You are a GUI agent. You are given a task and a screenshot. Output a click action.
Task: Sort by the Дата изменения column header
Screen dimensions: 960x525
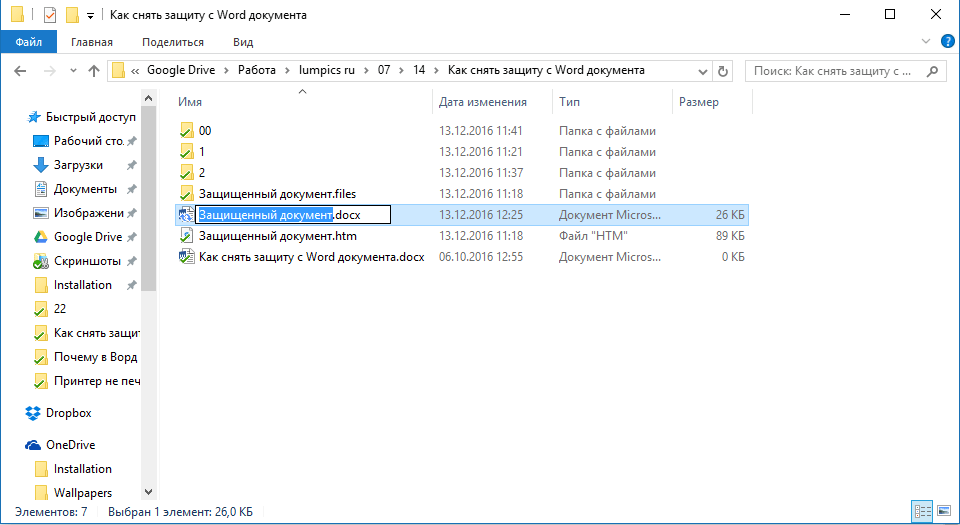[482, 102]
